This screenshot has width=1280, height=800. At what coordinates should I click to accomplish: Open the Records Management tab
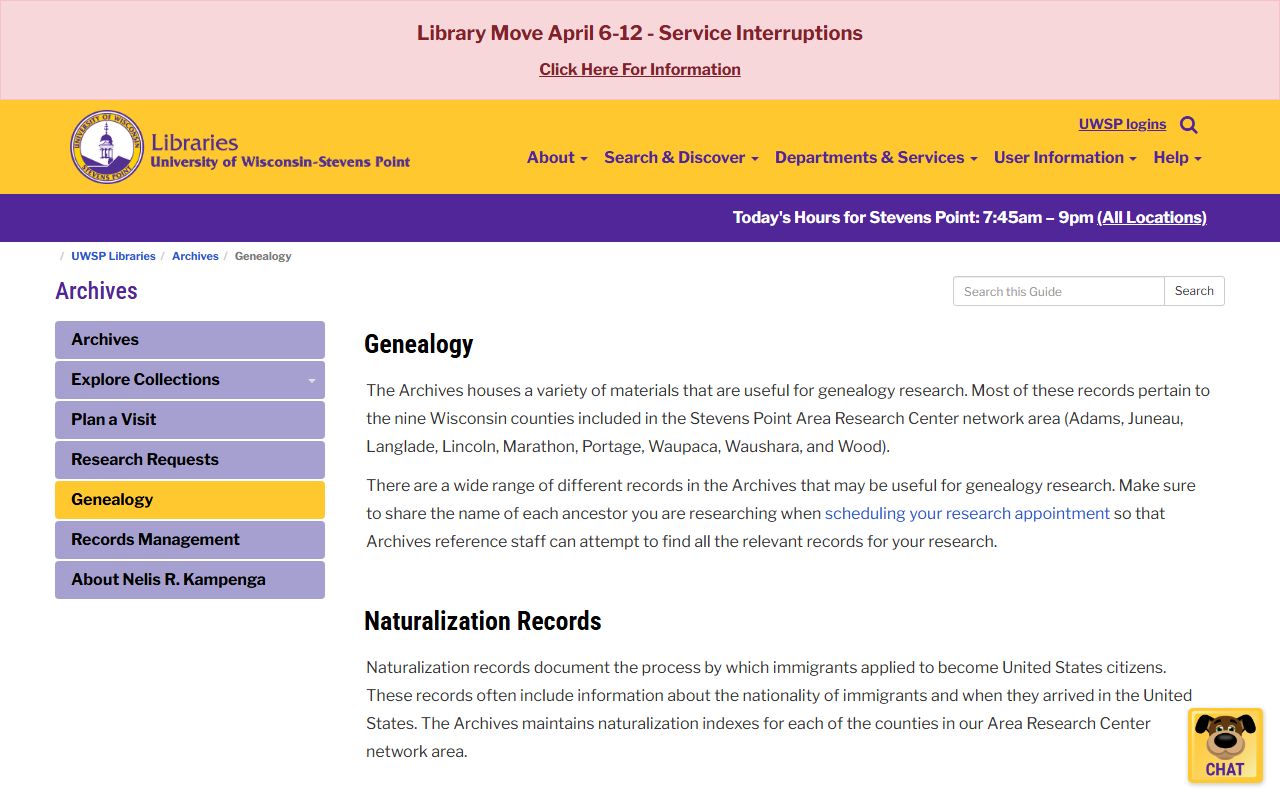pyautogui.click(x=190, y=540)
